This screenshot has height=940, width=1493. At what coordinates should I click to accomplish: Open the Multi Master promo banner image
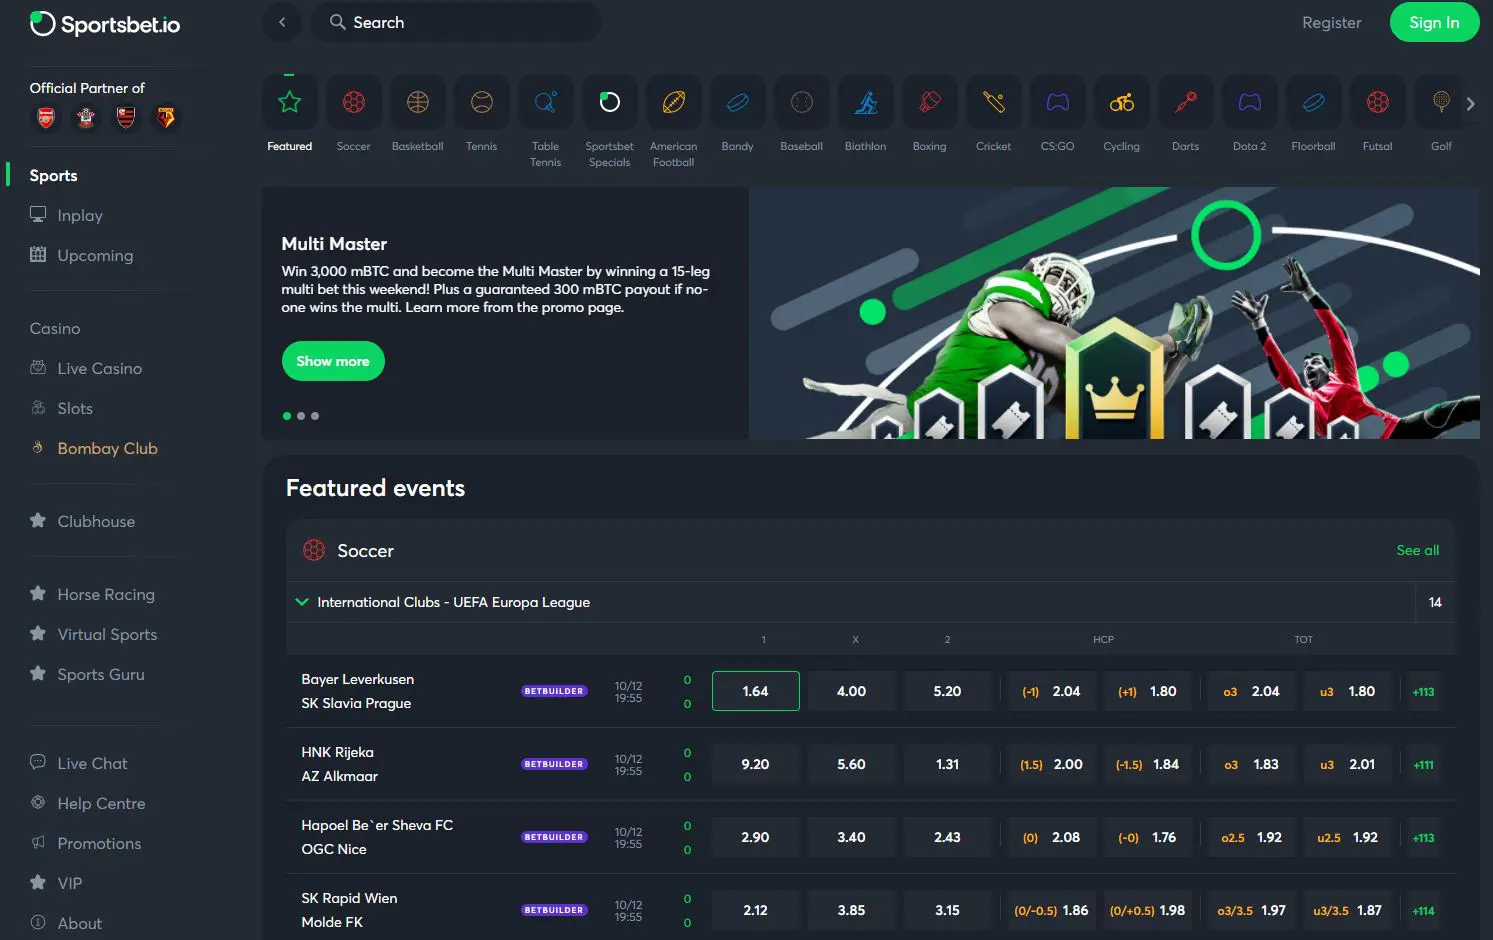[1114, 313]
